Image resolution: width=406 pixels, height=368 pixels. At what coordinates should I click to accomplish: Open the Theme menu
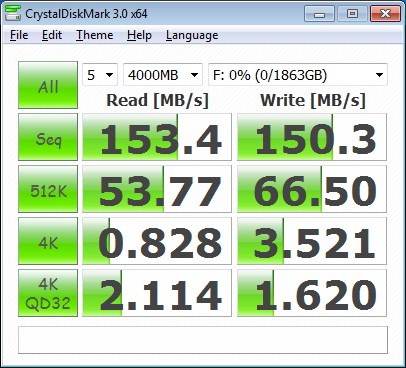click(95, 35)
